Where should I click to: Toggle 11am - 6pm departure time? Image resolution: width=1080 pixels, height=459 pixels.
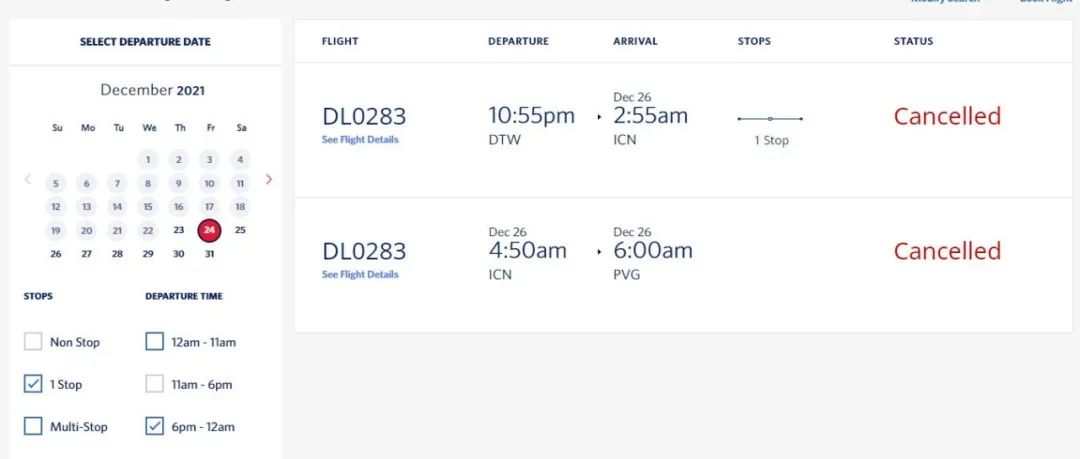click(154, 384)
